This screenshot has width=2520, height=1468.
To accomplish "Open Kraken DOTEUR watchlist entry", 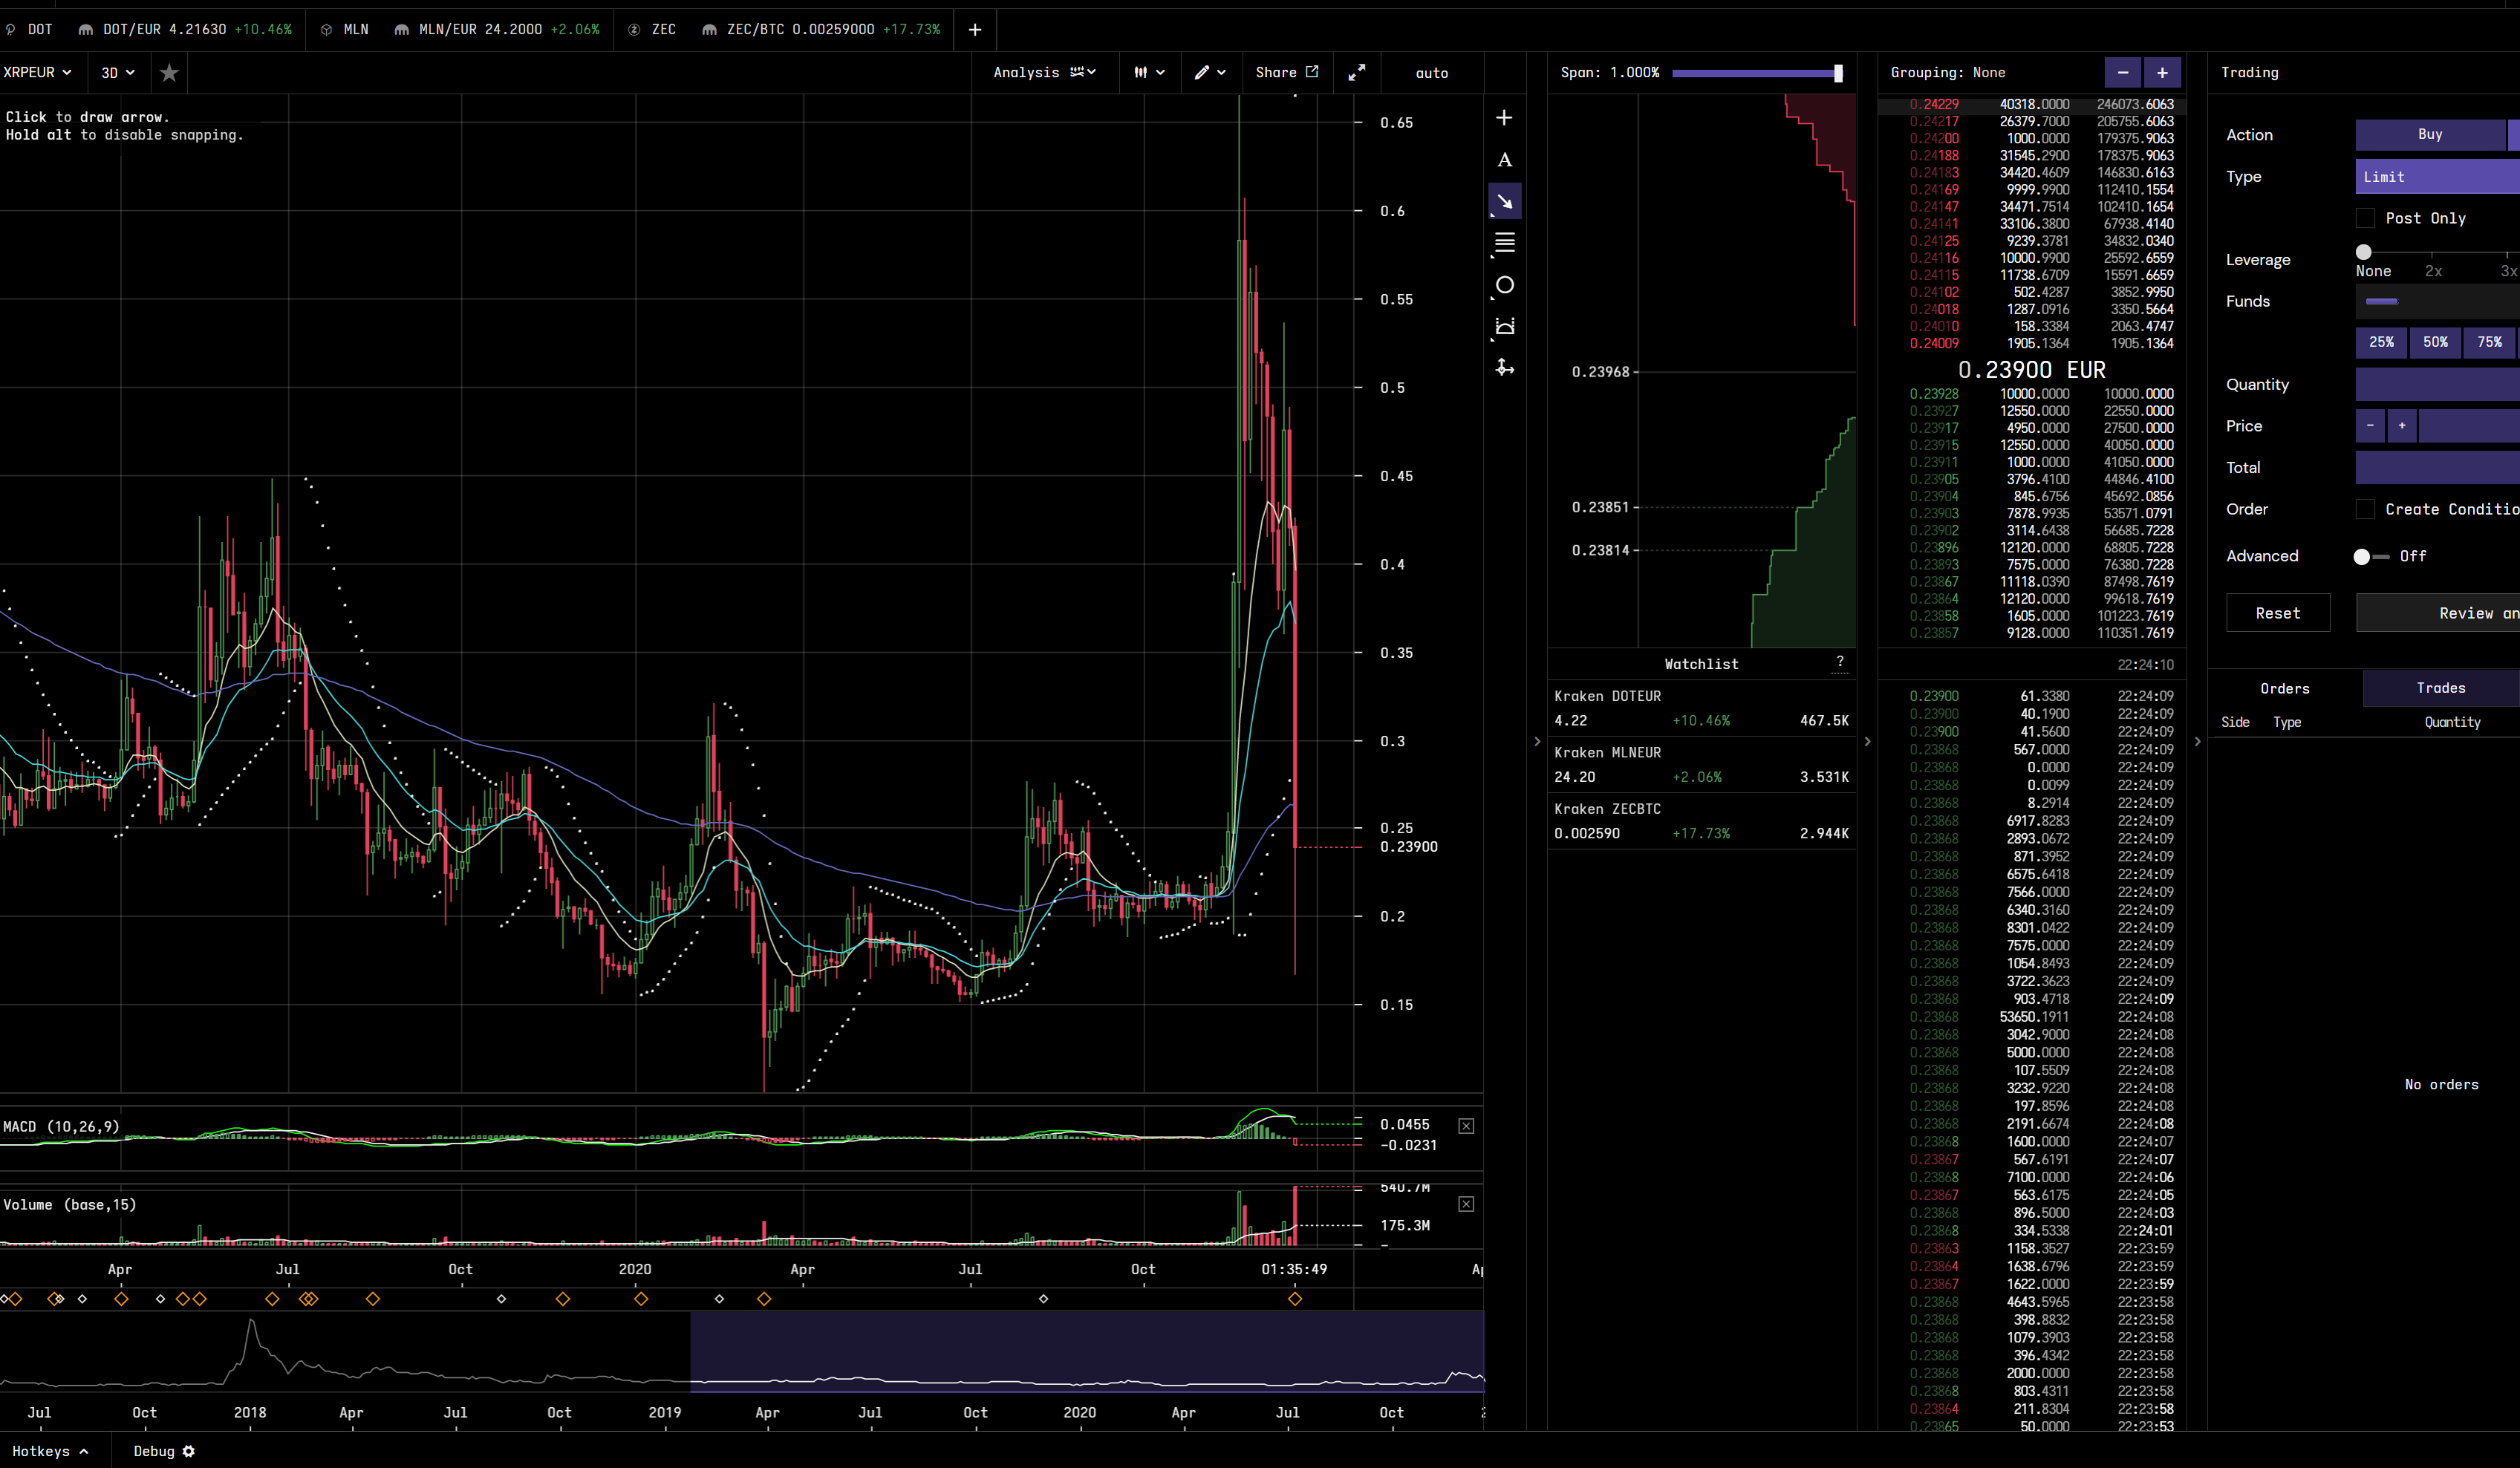I will coord(1701,708).
